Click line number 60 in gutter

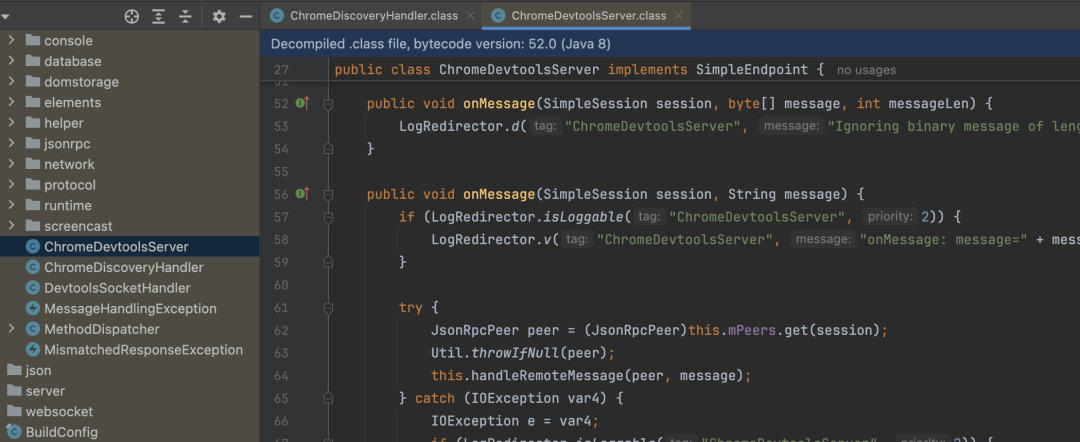point(280,285)
